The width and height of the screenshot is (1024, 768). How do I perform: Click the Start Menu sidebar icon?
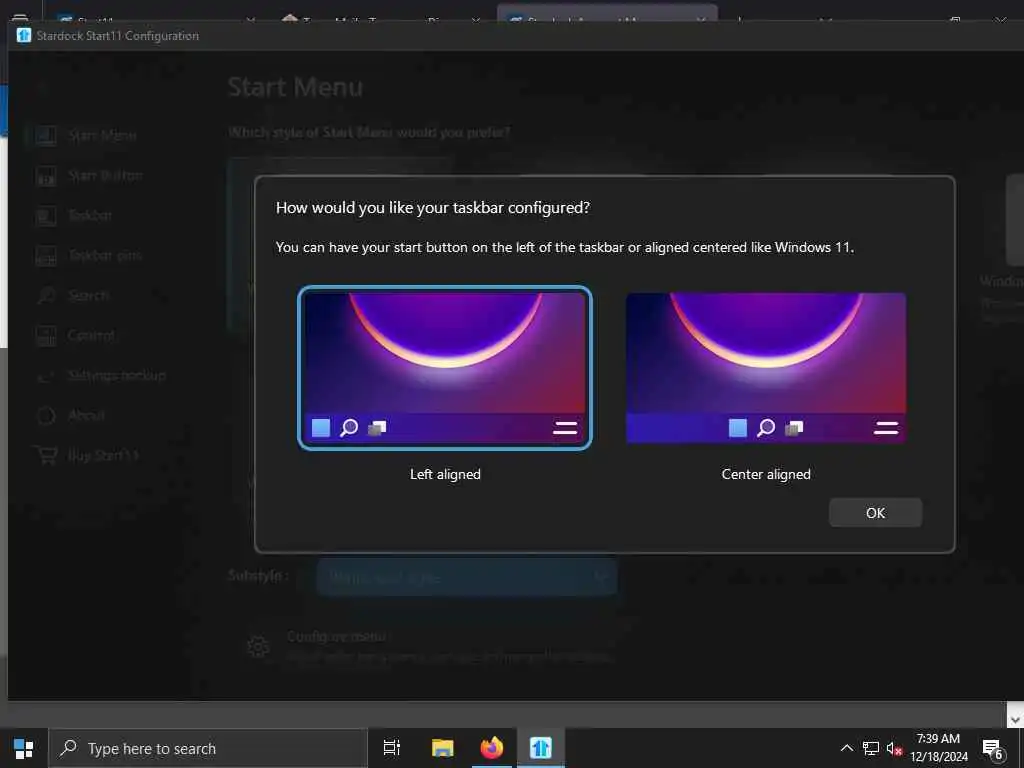pyautogui.click(x=46, y=136)
